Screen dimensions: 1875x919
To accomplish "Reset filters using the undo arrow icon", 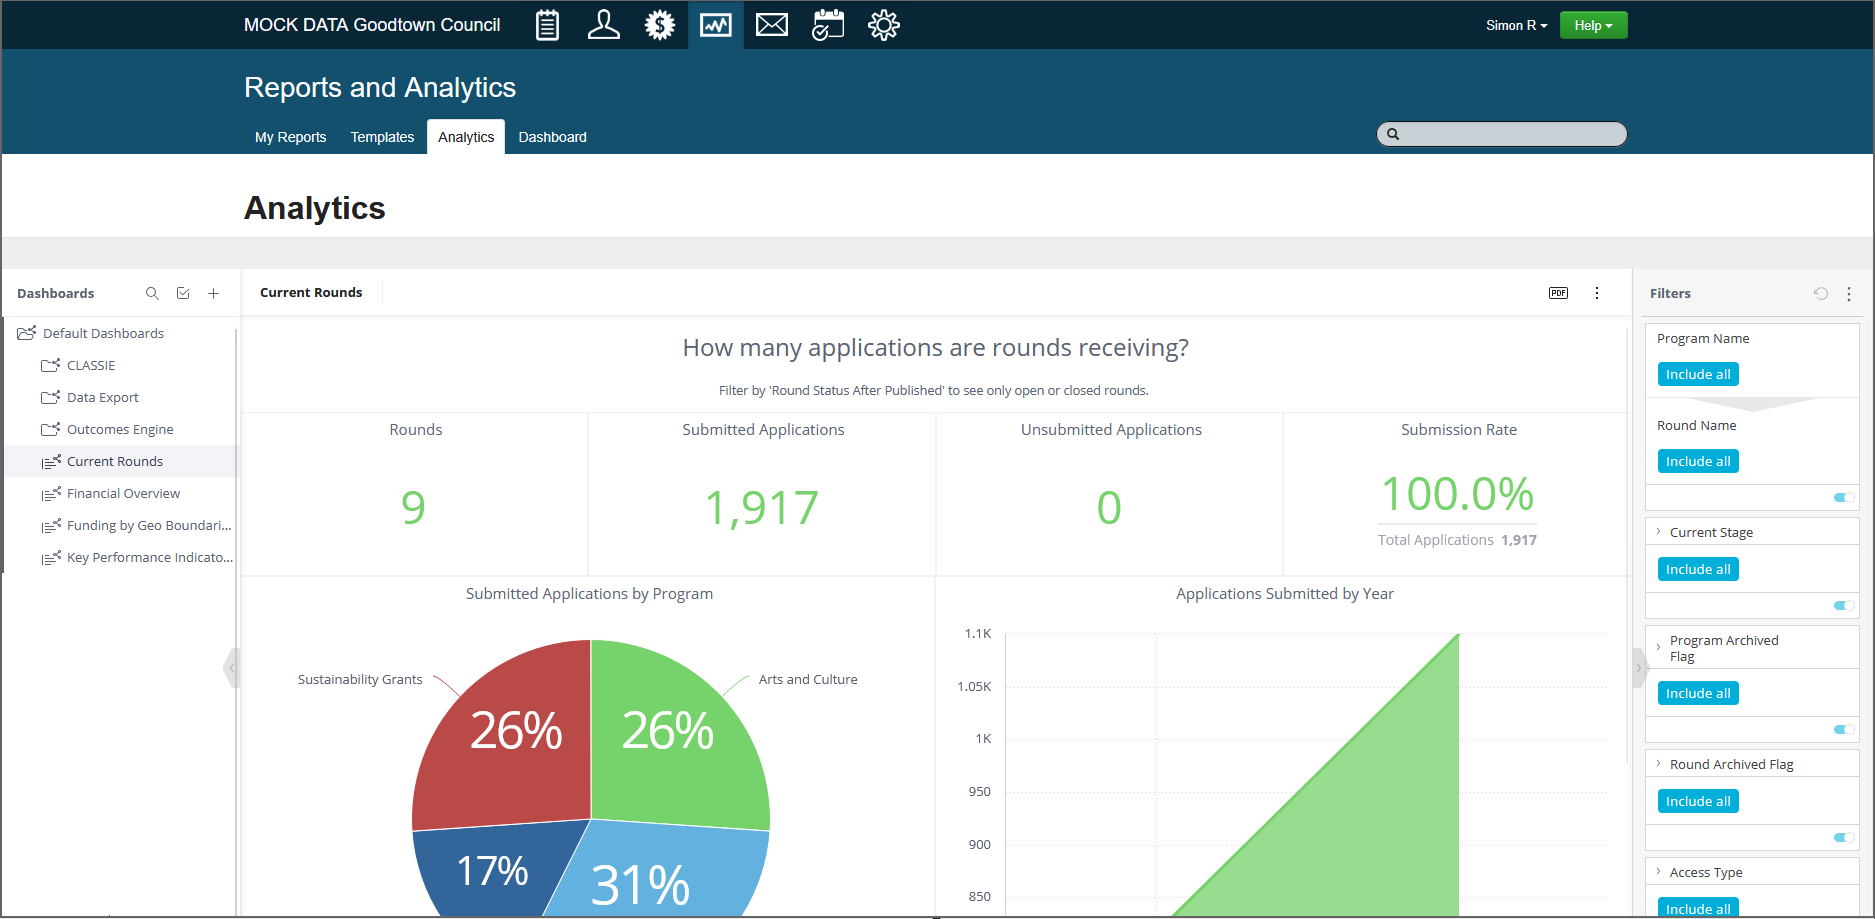I will [1821, 293].
